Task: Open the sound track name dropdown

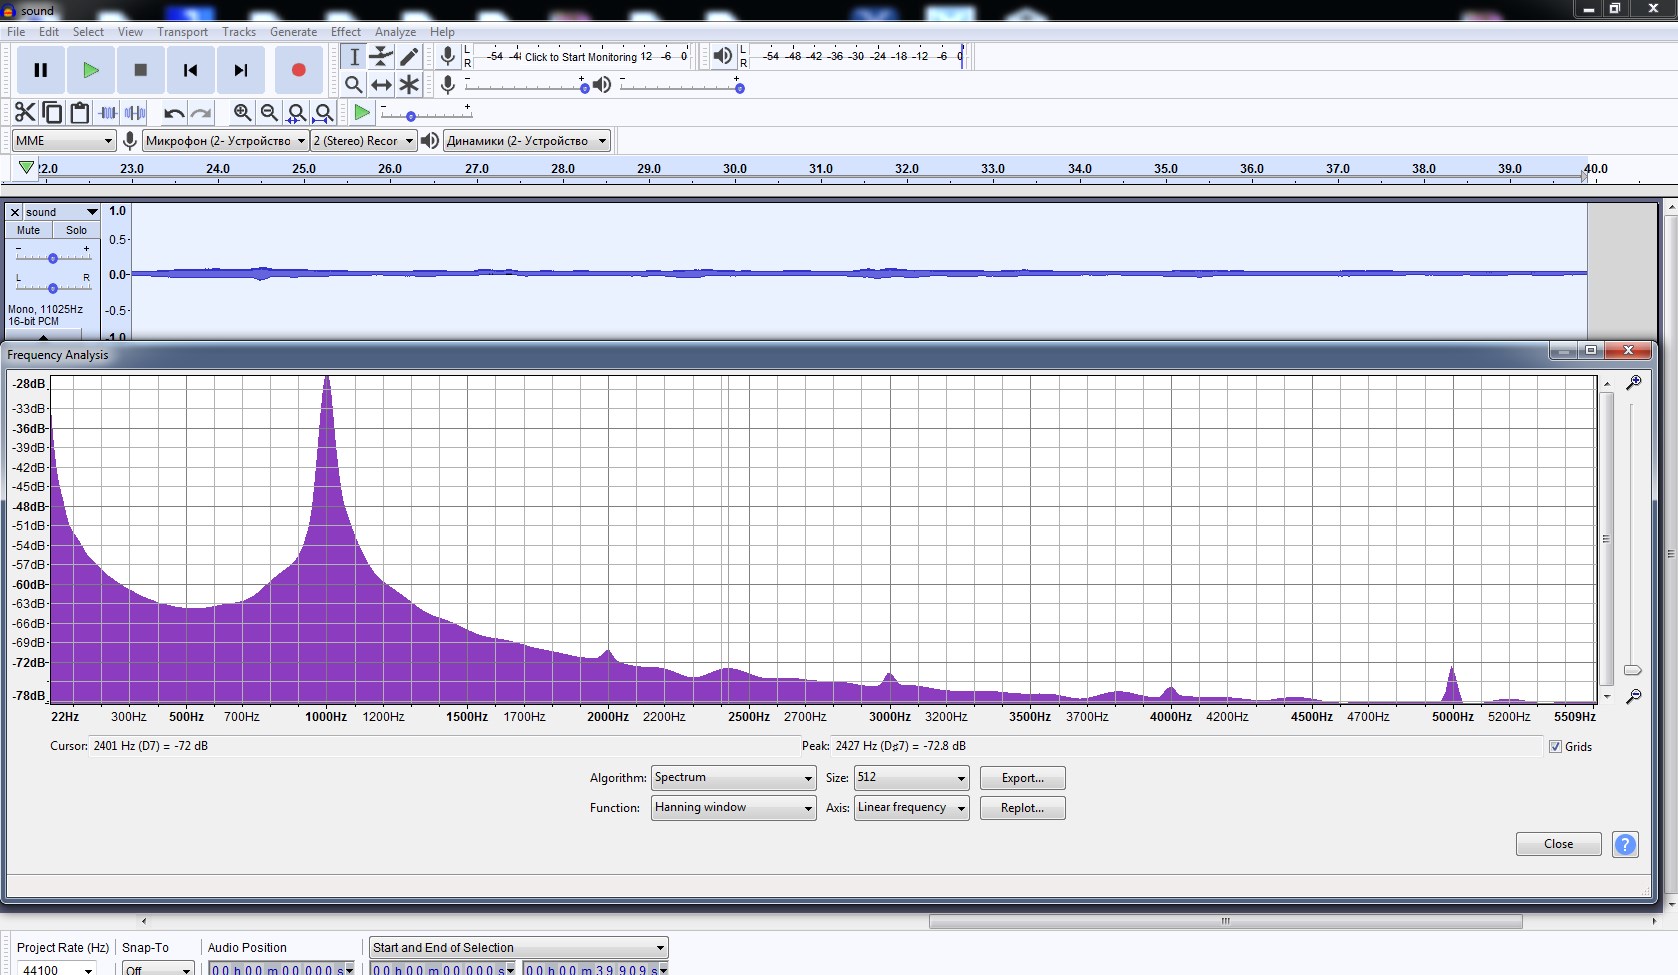Action: 61,212
